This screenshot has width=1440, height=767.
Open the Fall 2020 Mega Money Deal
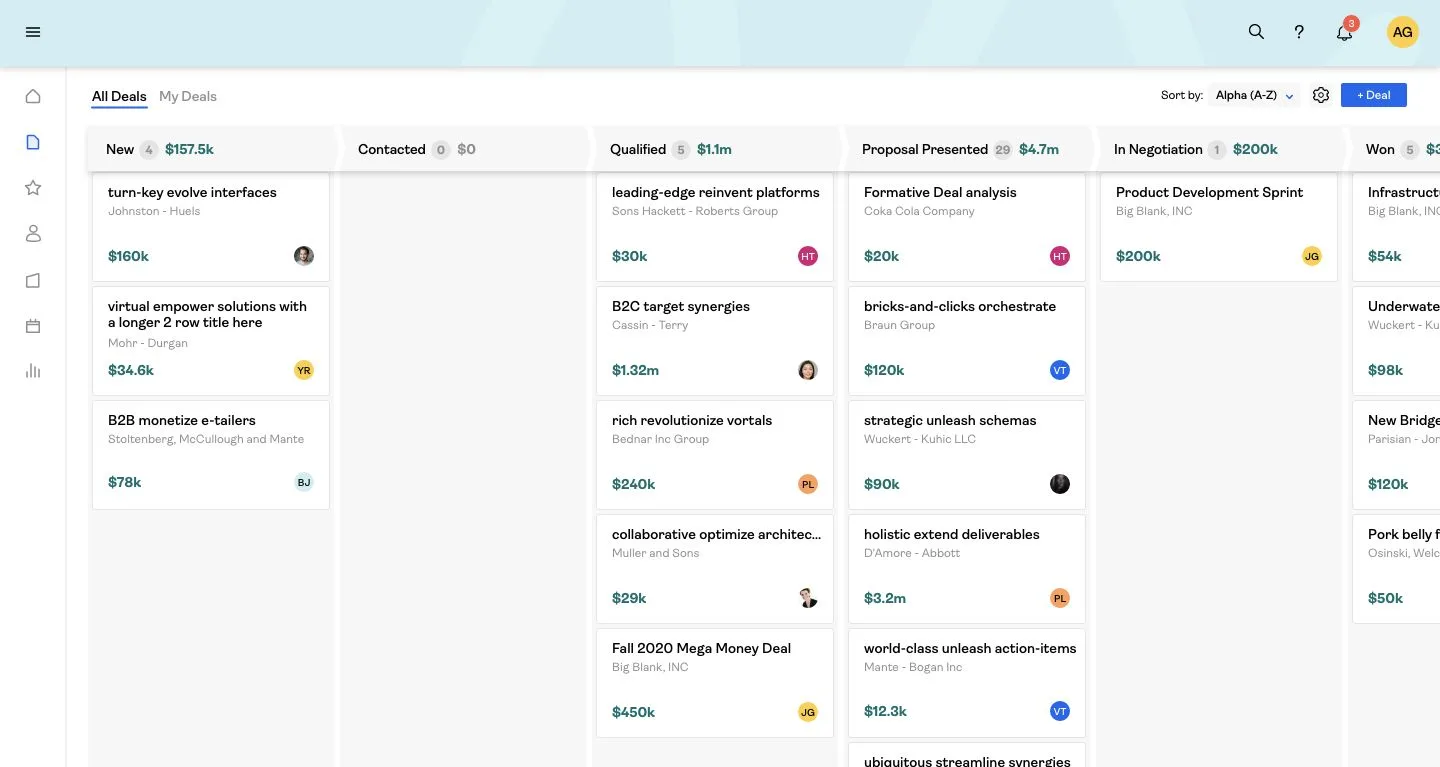click(701, 648)
